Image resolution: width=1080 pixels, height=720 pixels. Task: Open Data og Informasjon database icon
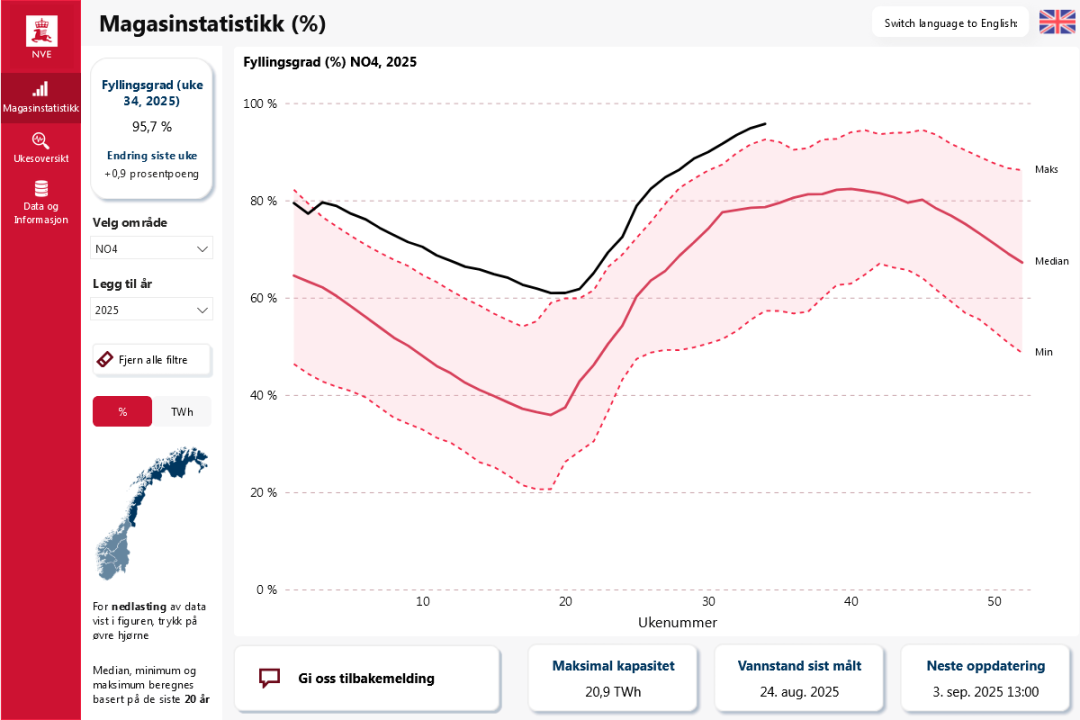pyautogui.click(x=40, y=189)
